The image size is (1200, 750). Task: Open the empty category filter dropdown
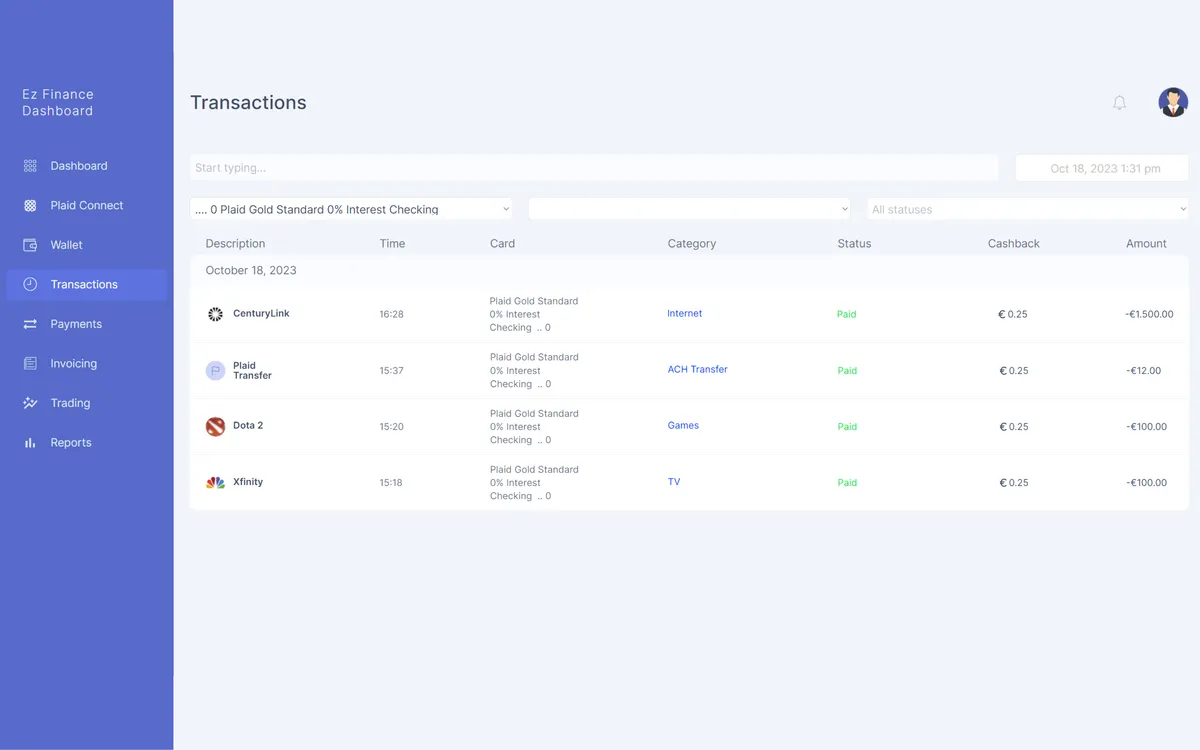click(x=690, y=209)
